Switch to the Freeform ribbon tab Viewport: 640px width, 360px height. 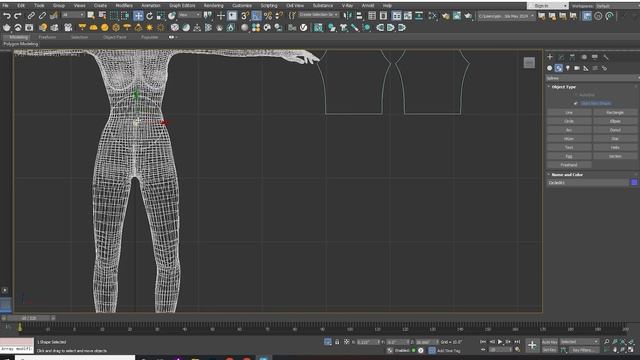coord(47,37)
